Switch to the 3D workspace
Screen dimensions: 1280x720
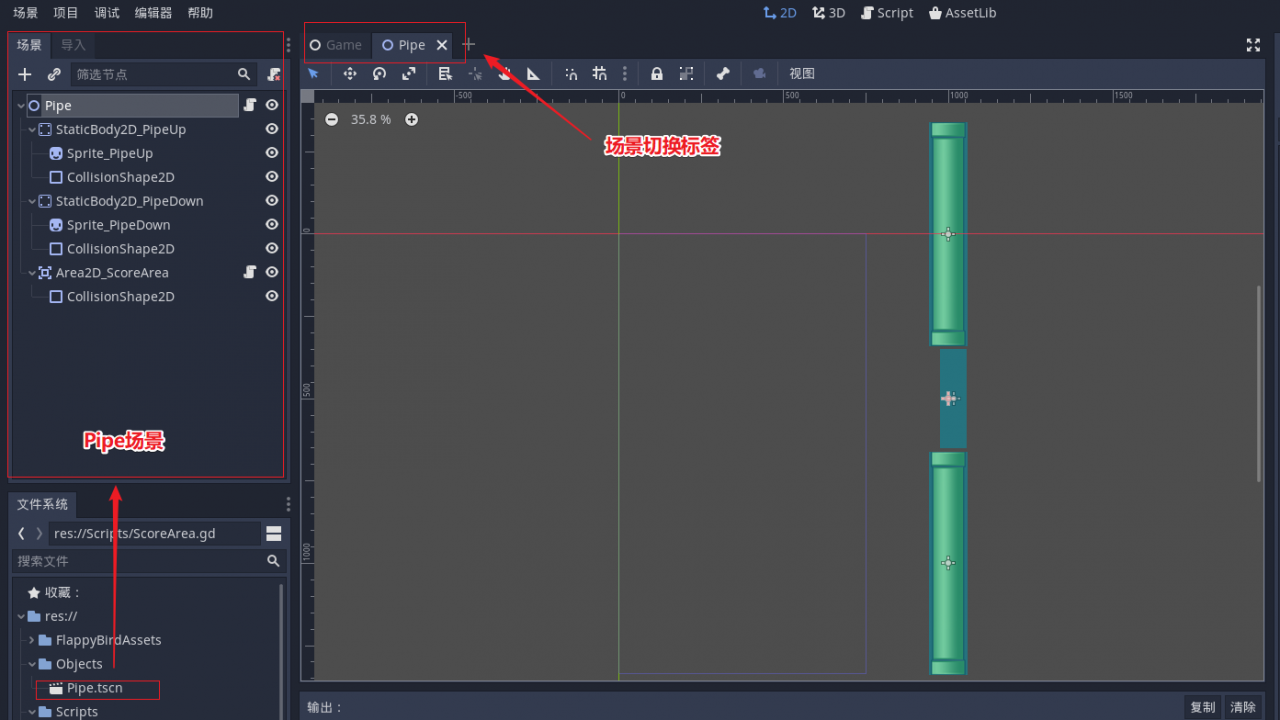pyautogui.click(x=828, y=13)
